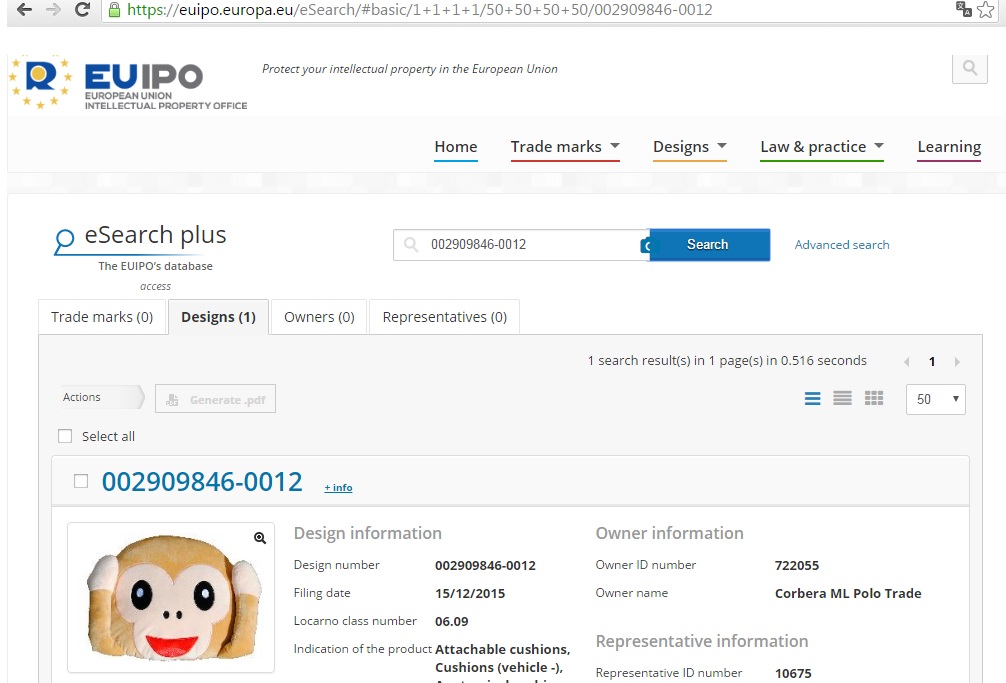Select the filing date 15/12/2015
Image resolution: width=1006 pixels, height=683 pixels.
coord(470,593)
